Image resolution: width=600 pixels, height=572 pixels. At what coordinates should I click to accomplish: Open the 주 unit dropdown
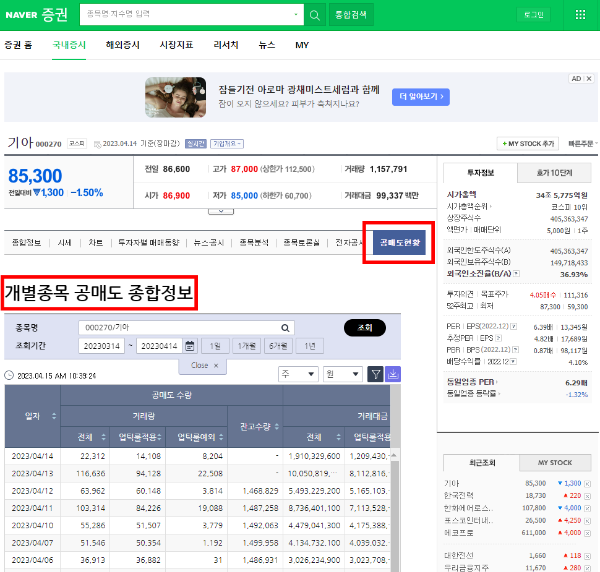click(x=298, y=374)
